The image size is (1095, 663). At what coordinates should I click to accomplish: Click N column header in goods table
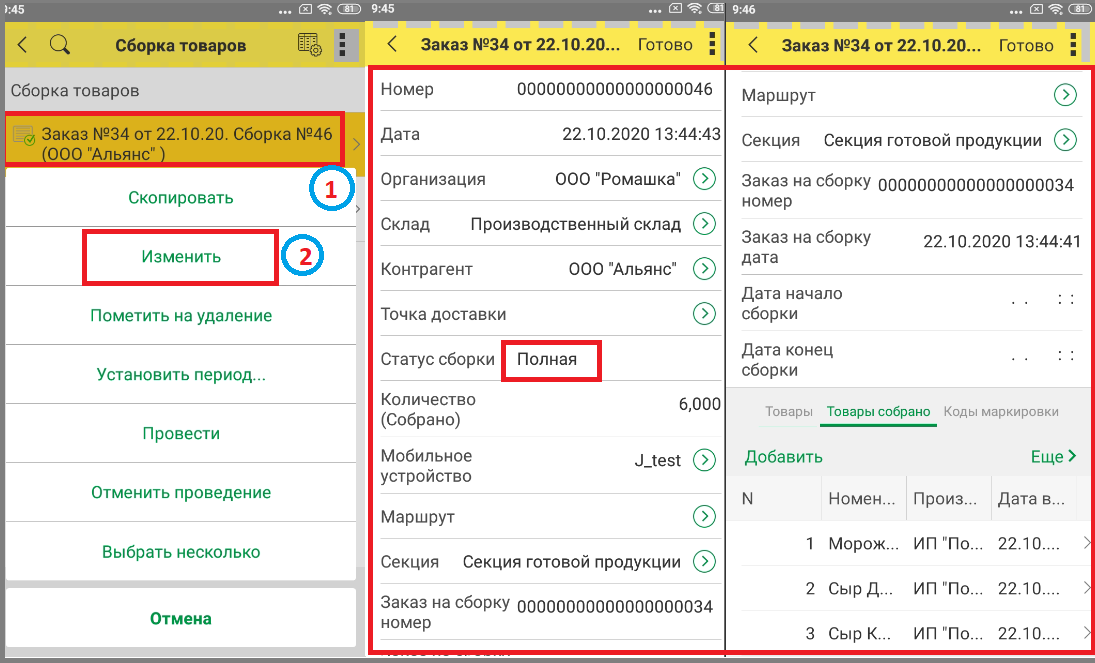775,499
